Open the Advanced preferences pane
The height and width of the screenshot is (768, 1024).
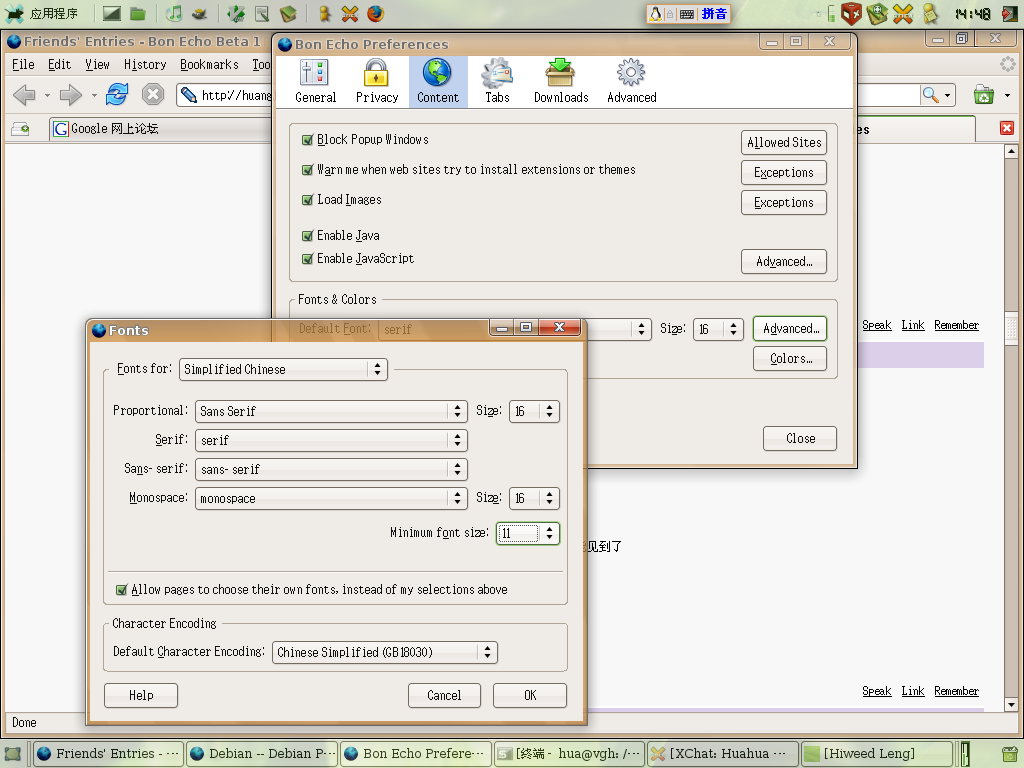pos(632,82)
